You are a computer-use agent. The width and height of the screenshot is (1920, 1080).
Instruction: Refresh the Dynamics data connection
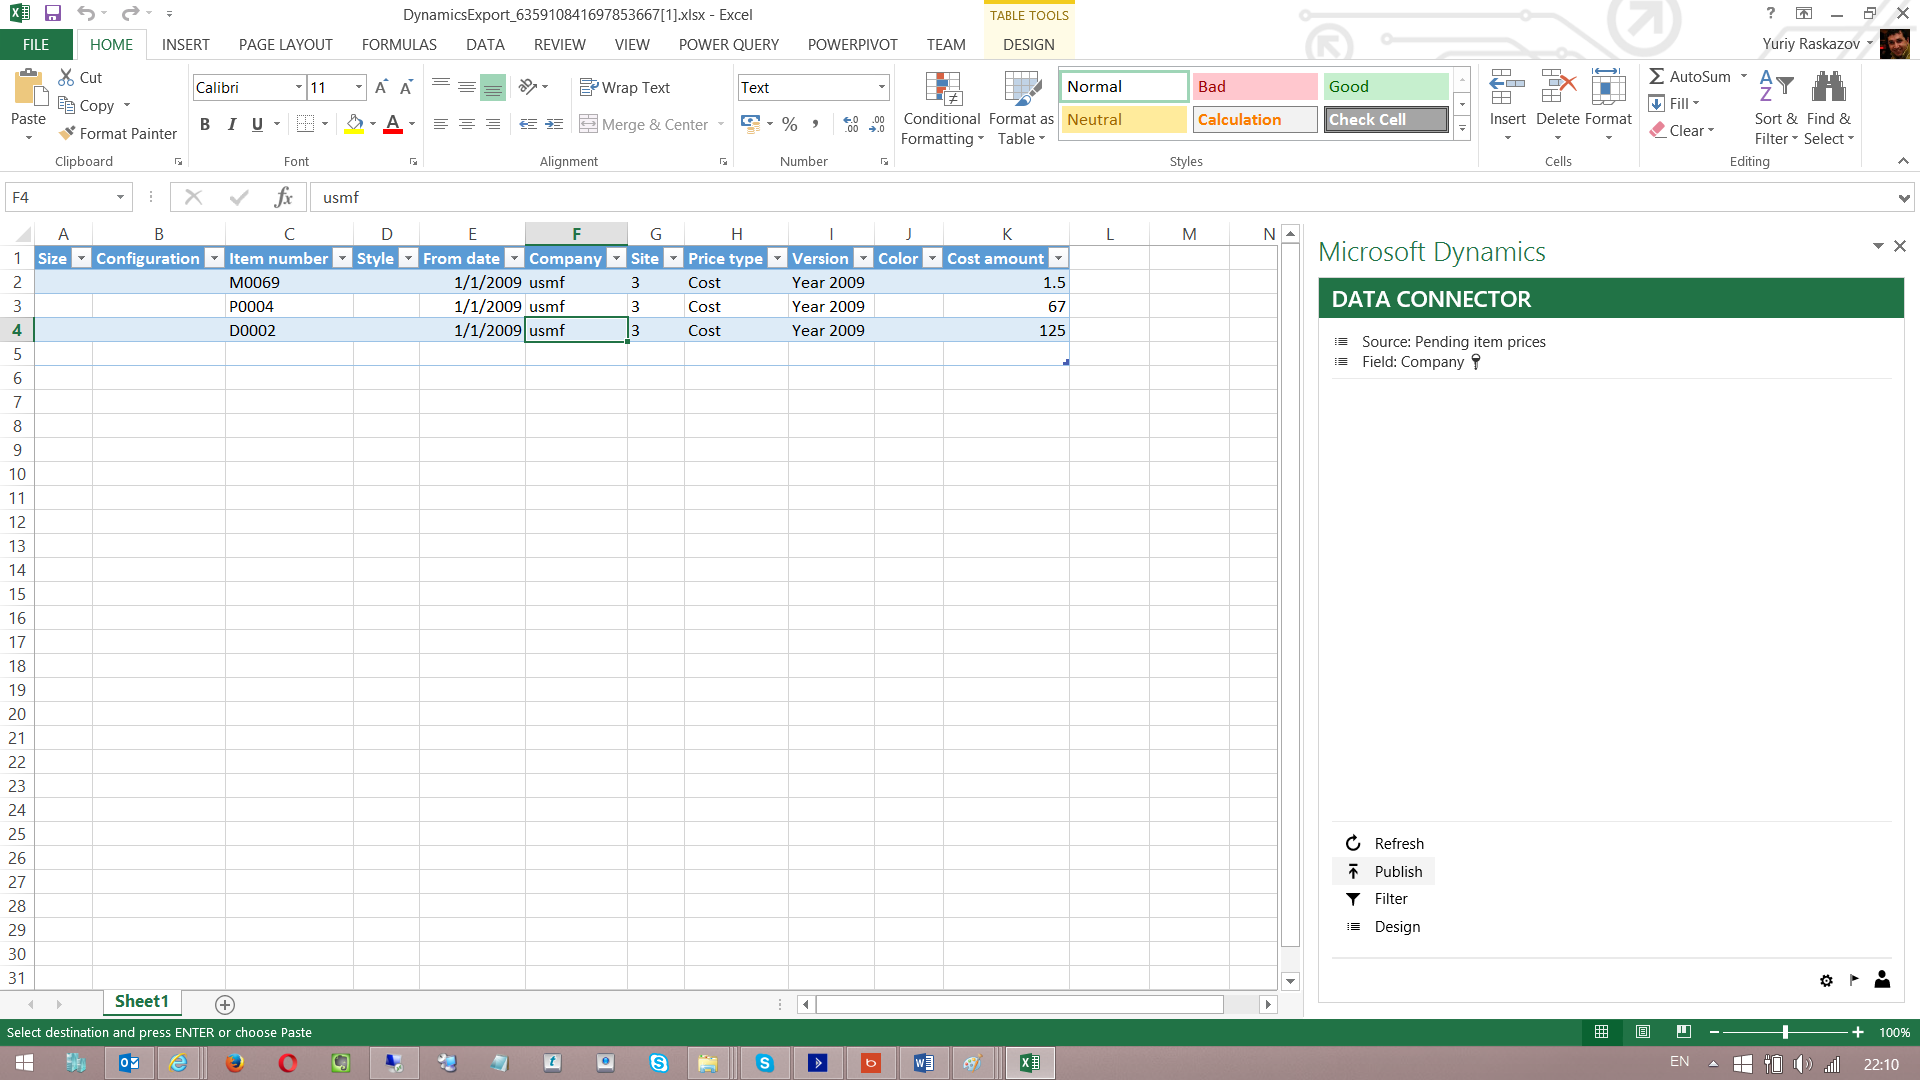[1398, 843]
